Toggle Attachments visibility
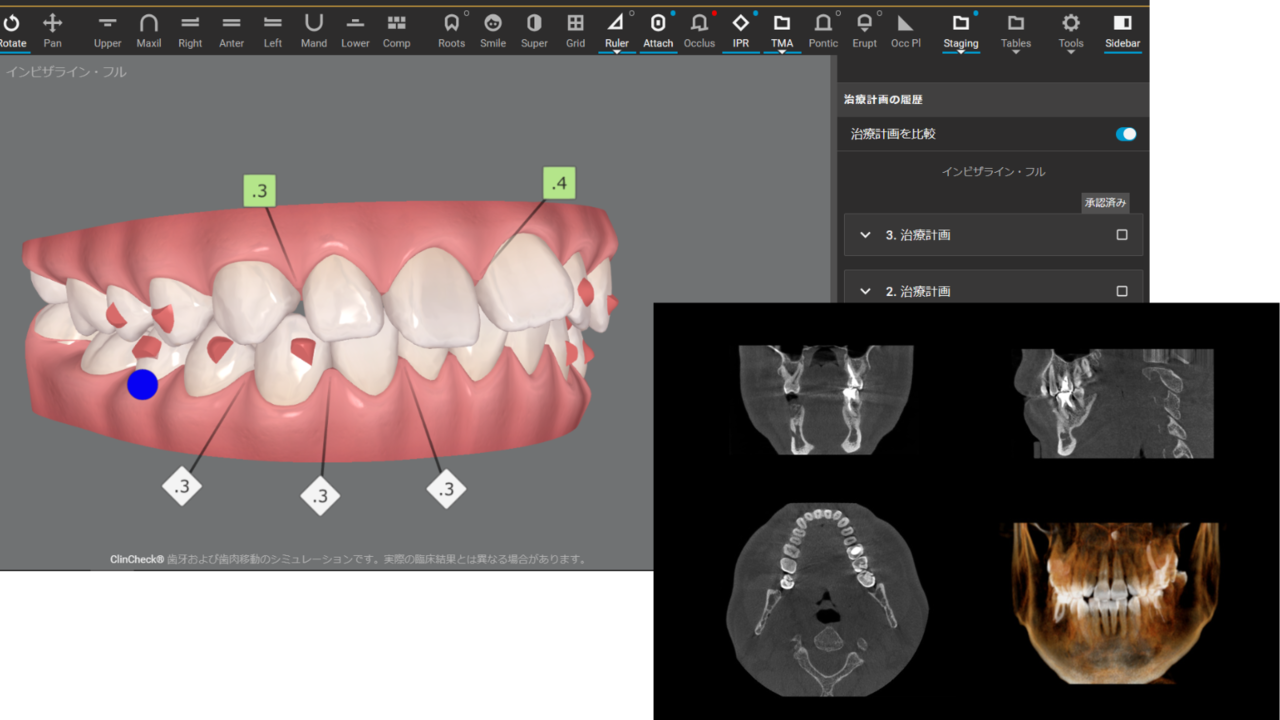The height and width of the screenshot is (720, 1280). tap(658, 29)
